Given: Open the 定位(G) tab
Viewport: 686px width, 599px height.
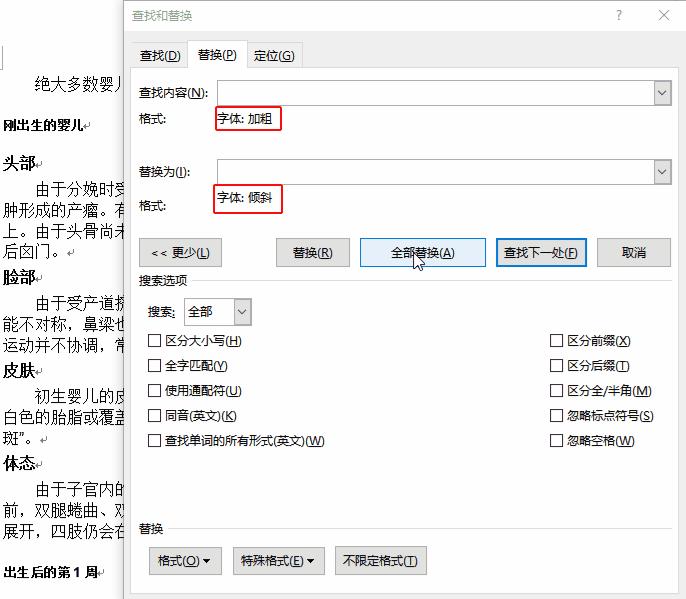Looking at the screenshot, I should click(x=274, y=56).
